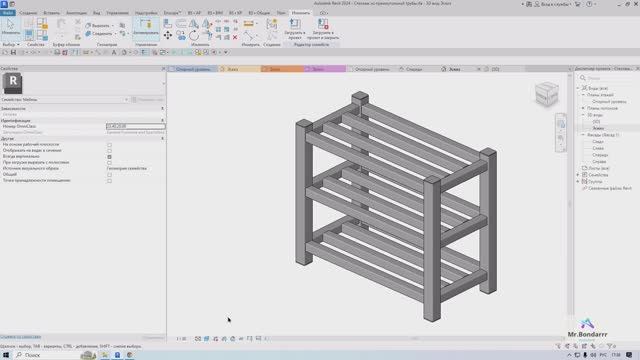The width and height of the screenshot is (640, 360).
Task: Open the File ribbon tab
Action: tap(8, 13)
